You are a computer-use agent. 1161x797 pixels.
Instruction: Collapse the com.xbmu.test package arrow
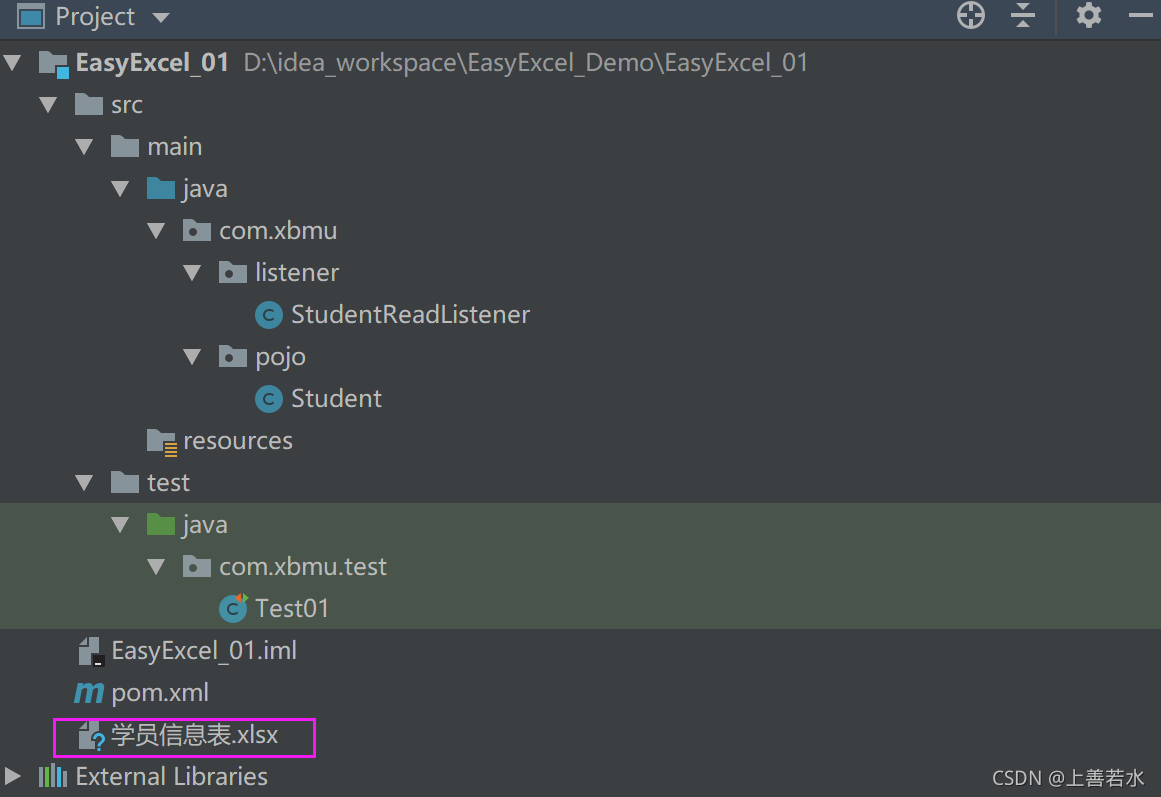coord(156,567)
